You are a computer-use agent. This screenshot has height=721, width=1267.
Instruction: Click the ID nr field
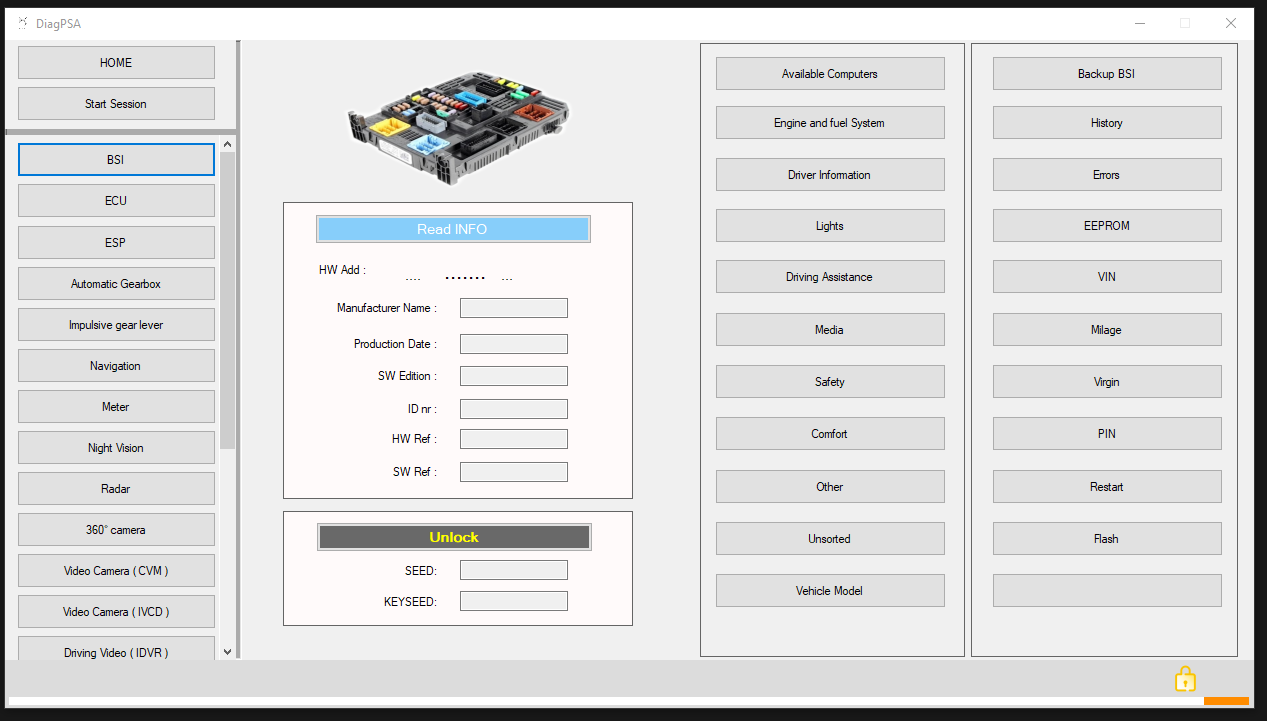(x=514, y=409)
